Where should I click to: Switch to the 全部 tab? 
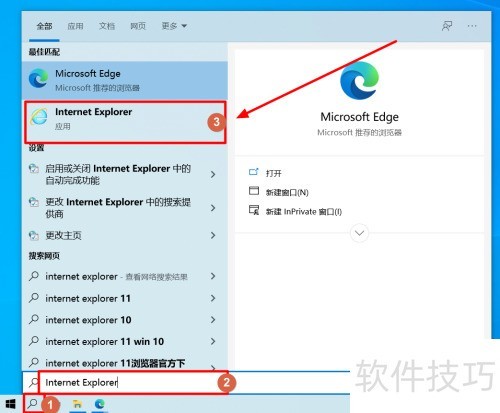[x=44, y=26]
